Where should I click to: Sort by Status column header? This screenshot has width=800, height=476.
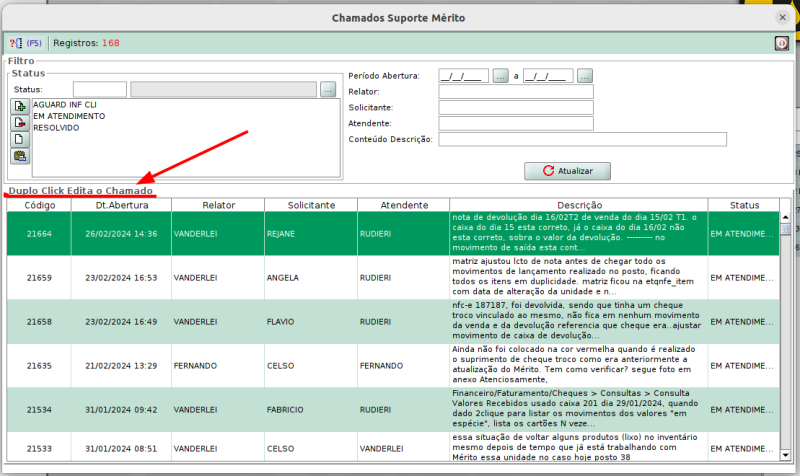(x=744, y=205)
